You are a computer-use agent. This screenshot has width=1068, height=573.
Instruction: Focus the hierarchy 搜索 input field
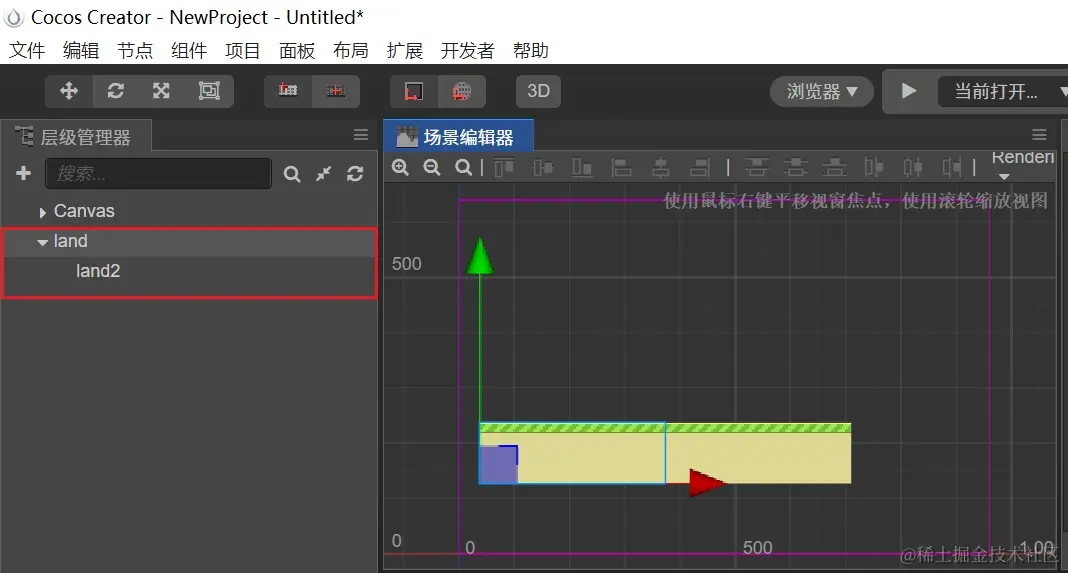tap(158, 173)
